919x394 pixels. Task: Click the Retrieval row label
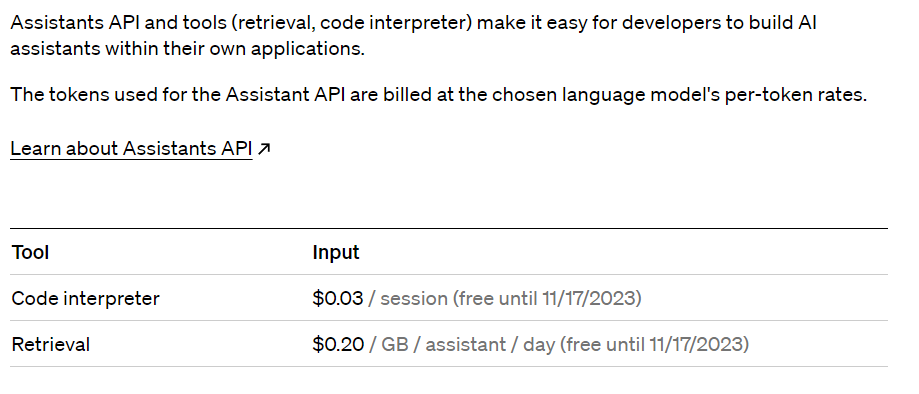(x=51, y=344)
